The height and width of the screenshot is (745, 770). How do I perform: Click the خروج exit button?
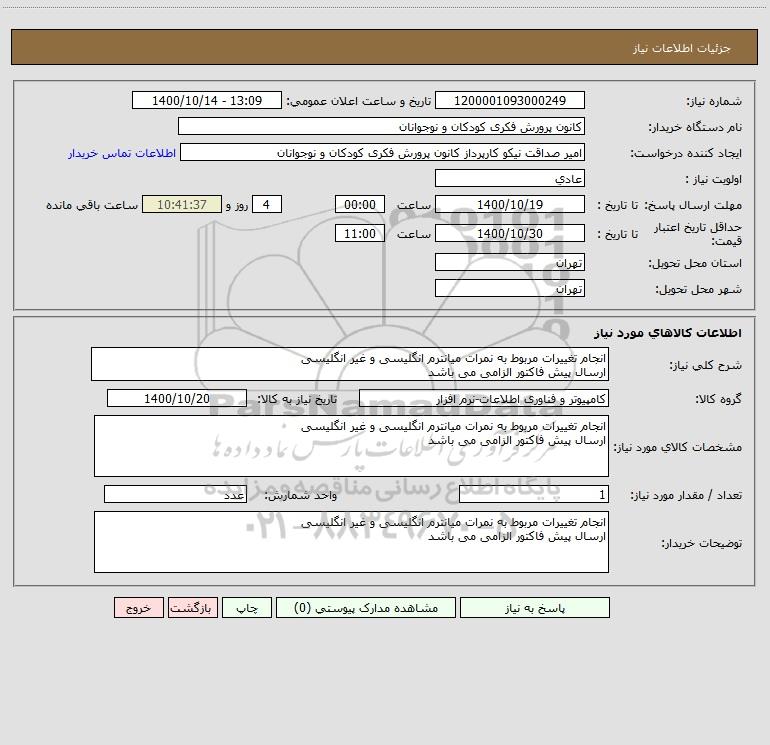click(x=138, y=607)
